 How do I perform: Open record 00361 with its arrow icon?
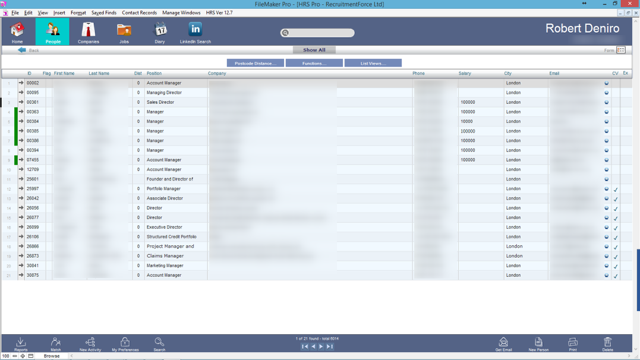pyautogui.click(x=21, y=102)
